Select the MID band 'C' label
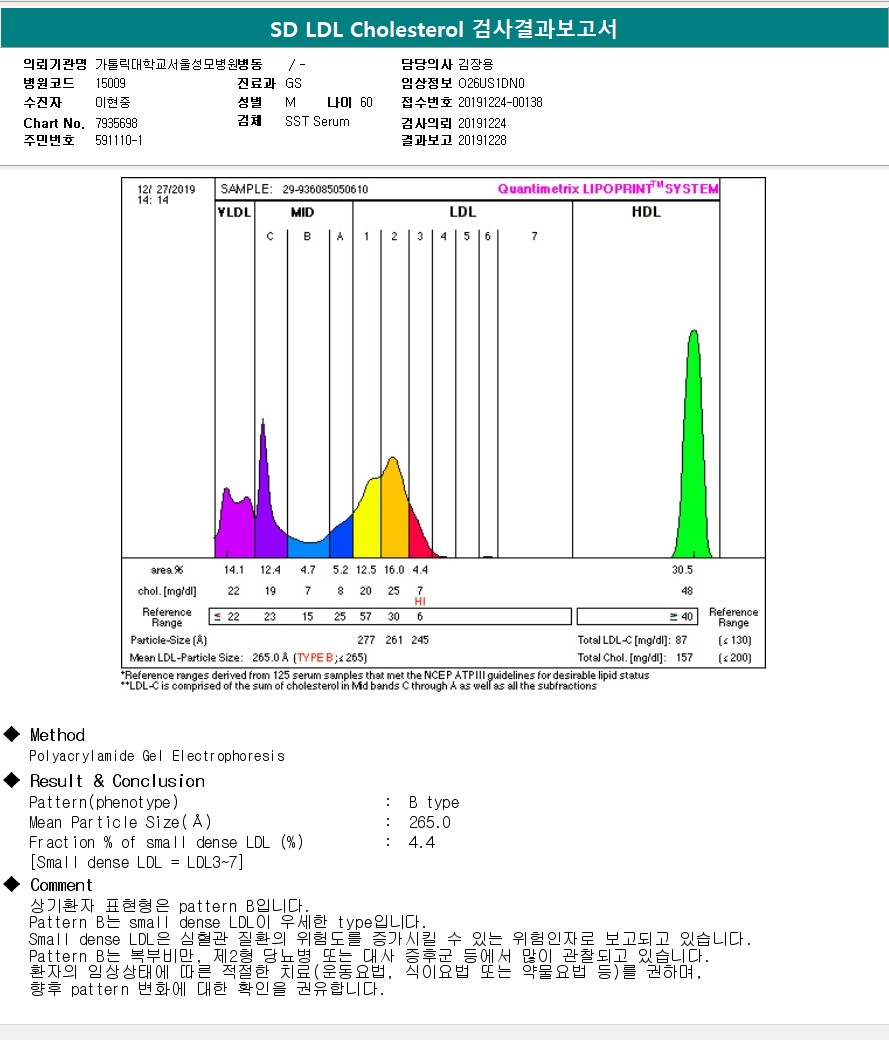The width and height of the screenshot is (889, 1040). [269, 236]
